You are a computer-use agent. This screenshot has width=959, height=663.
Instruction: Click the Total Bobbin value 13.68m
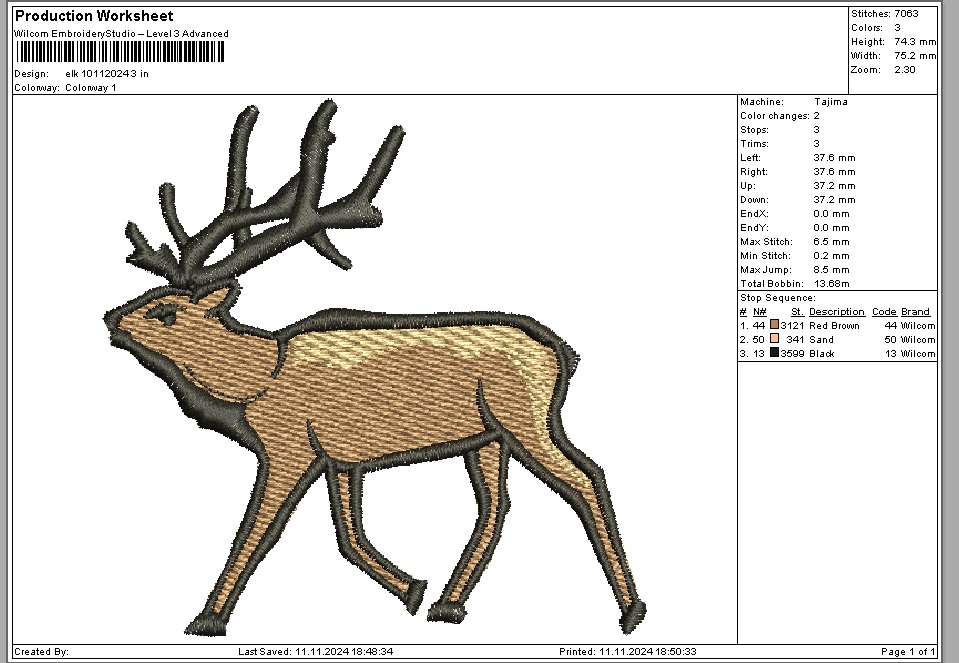click(833, 284)
